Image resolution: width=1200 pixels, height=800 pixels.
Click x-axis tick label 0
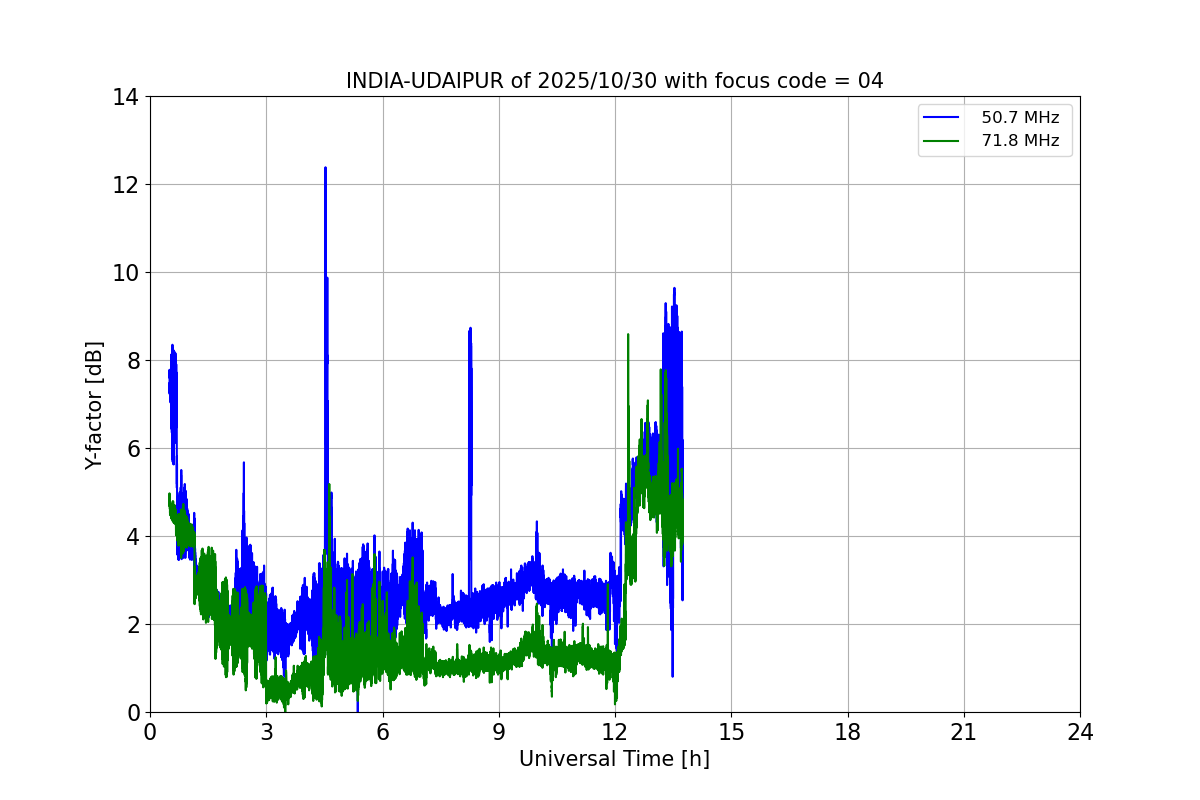(150, 732)
